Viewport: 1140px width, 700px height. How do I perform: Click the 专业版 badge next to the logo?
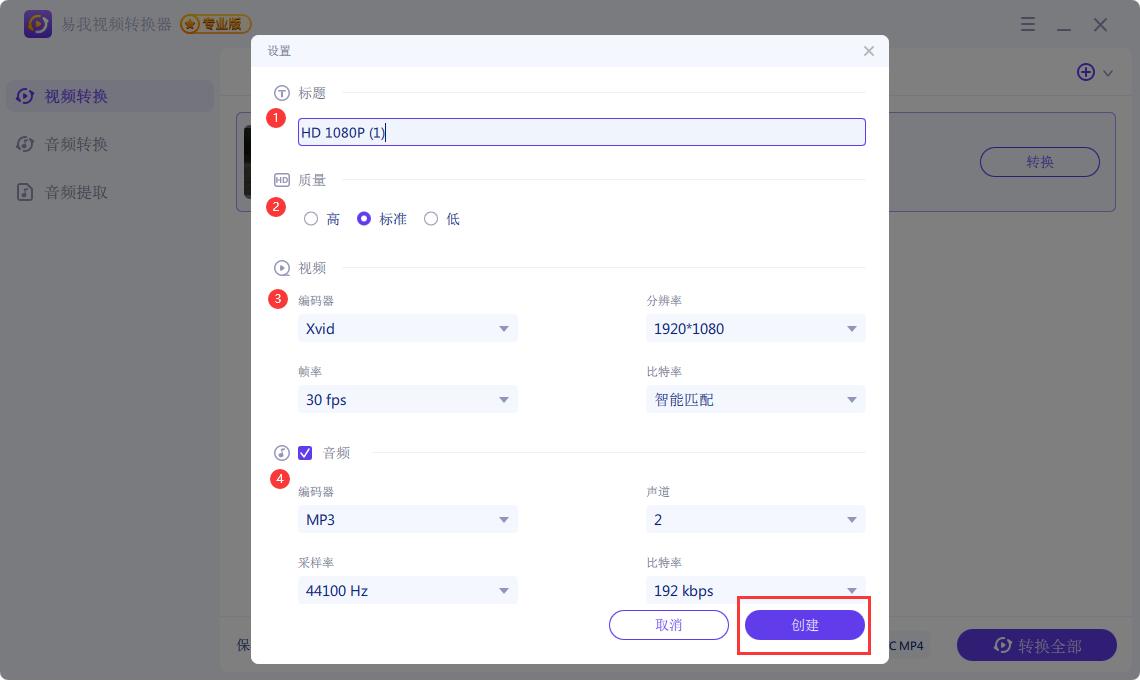216,24
